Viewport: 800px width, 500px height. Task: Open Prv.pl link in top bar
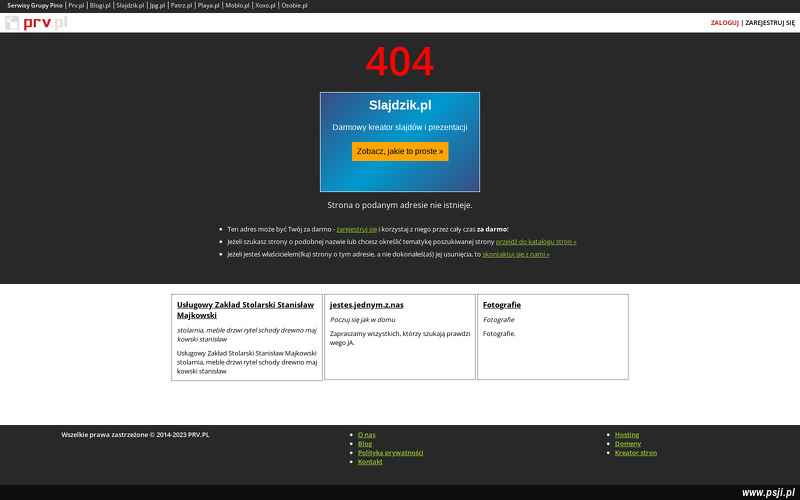(76, 6)
